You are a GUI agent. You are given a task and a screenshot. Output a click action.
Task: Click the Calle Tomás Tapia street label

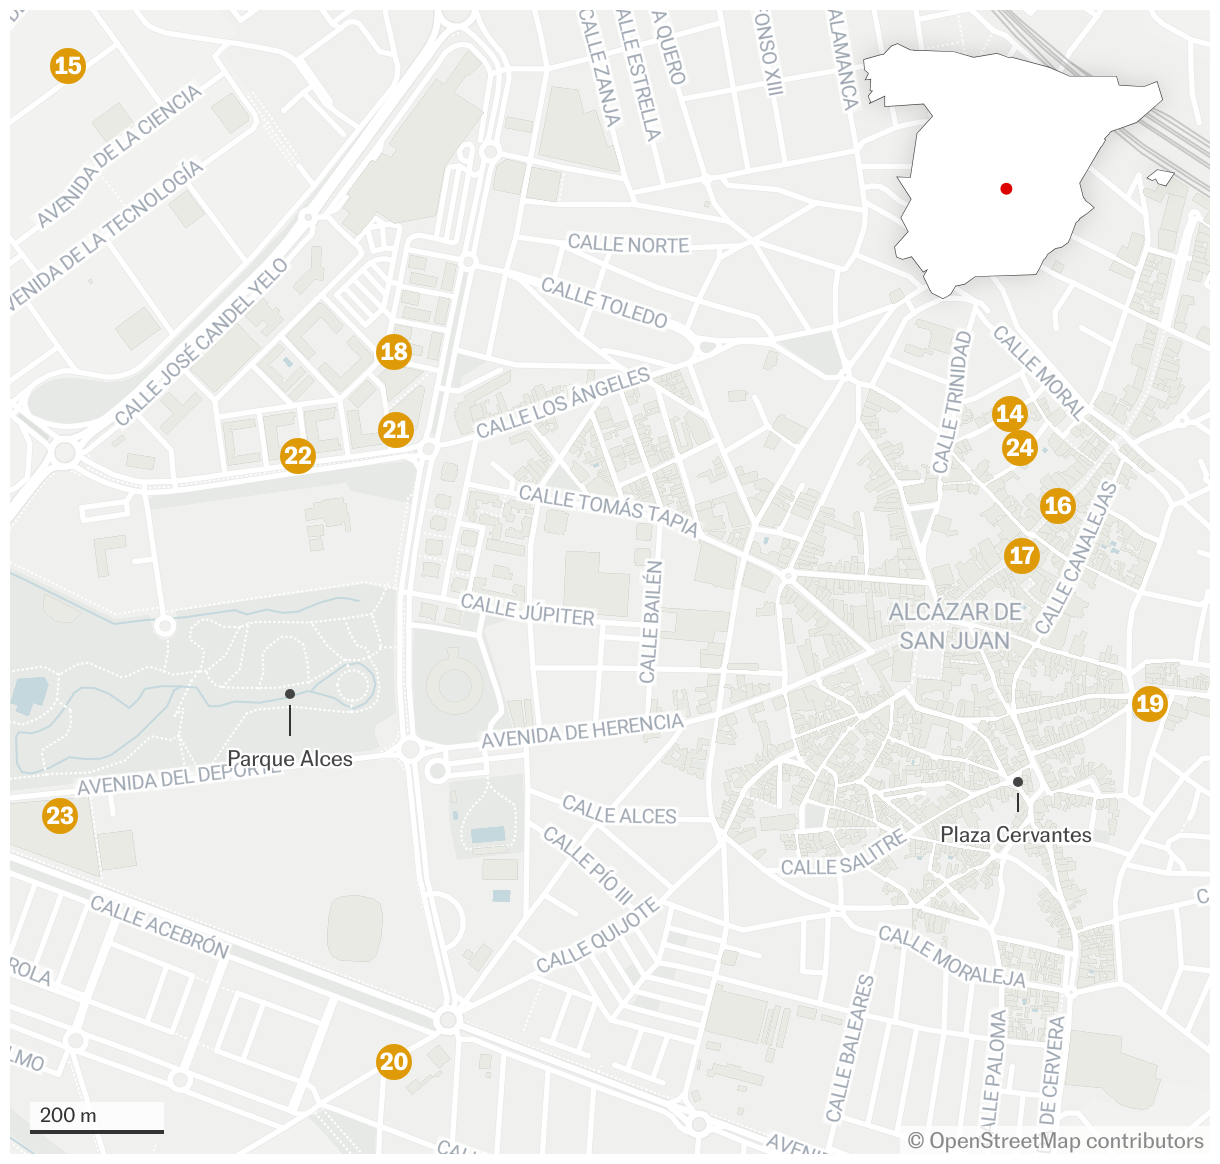tap(607, 510)
